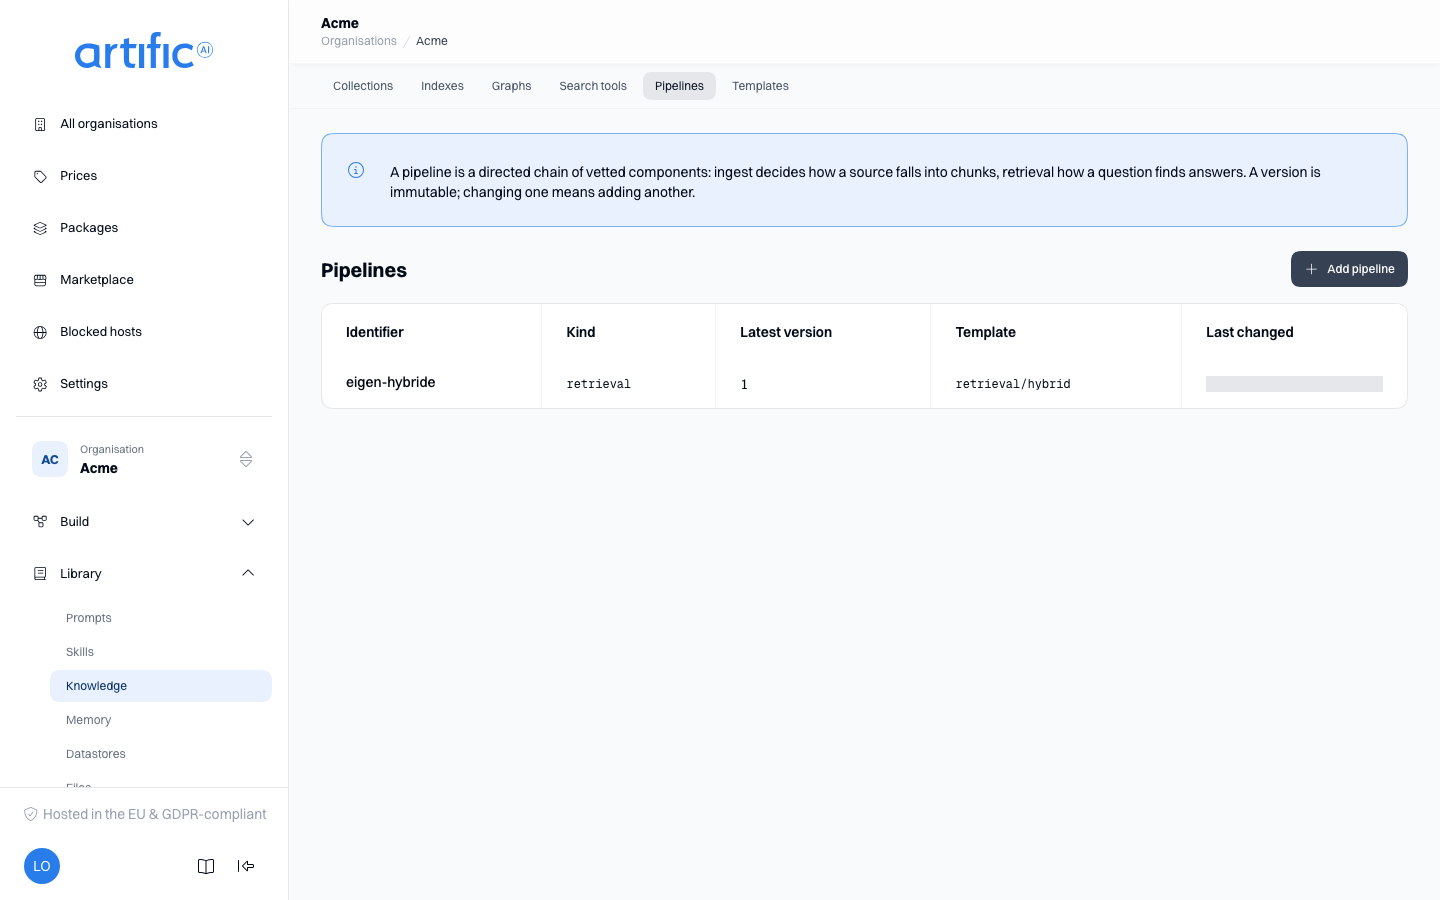The width and height of the screenshot is (1440, 900).
Task: Click the Packages stack icon
Action: 40,228
